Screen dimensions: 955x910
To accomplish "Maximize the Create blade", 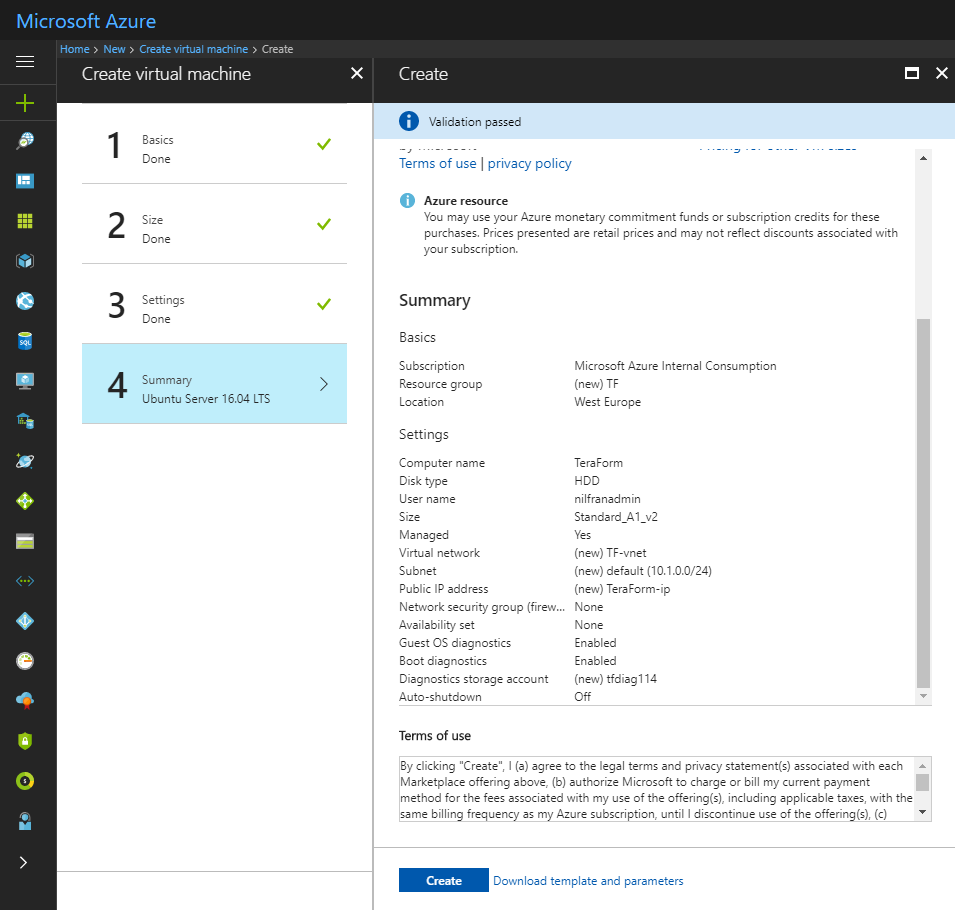I will pos(912,74).
